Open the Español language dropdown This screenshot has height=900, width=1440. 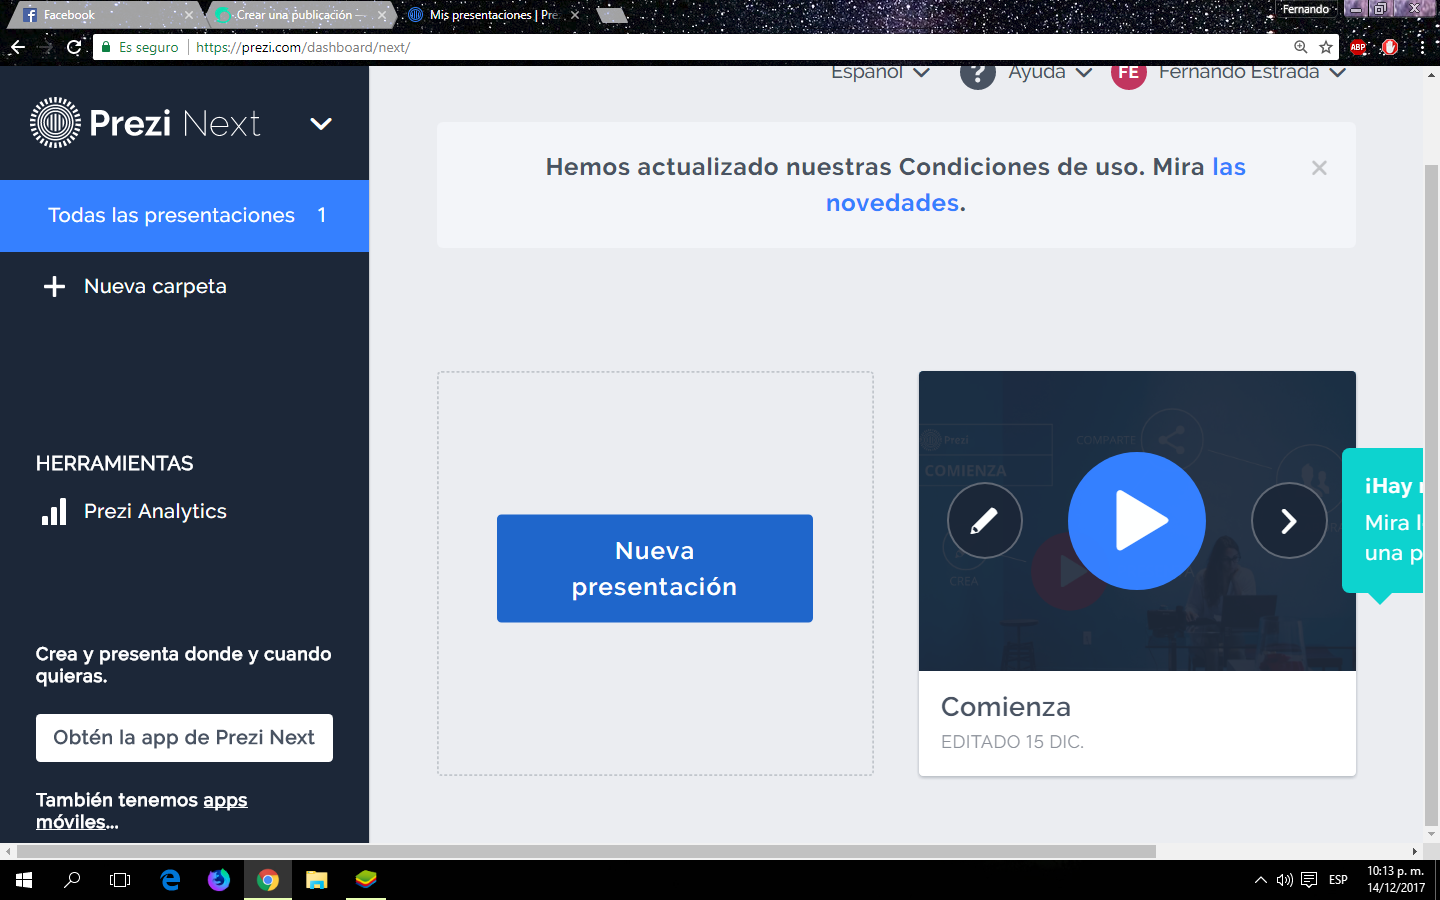click(880, 72)
